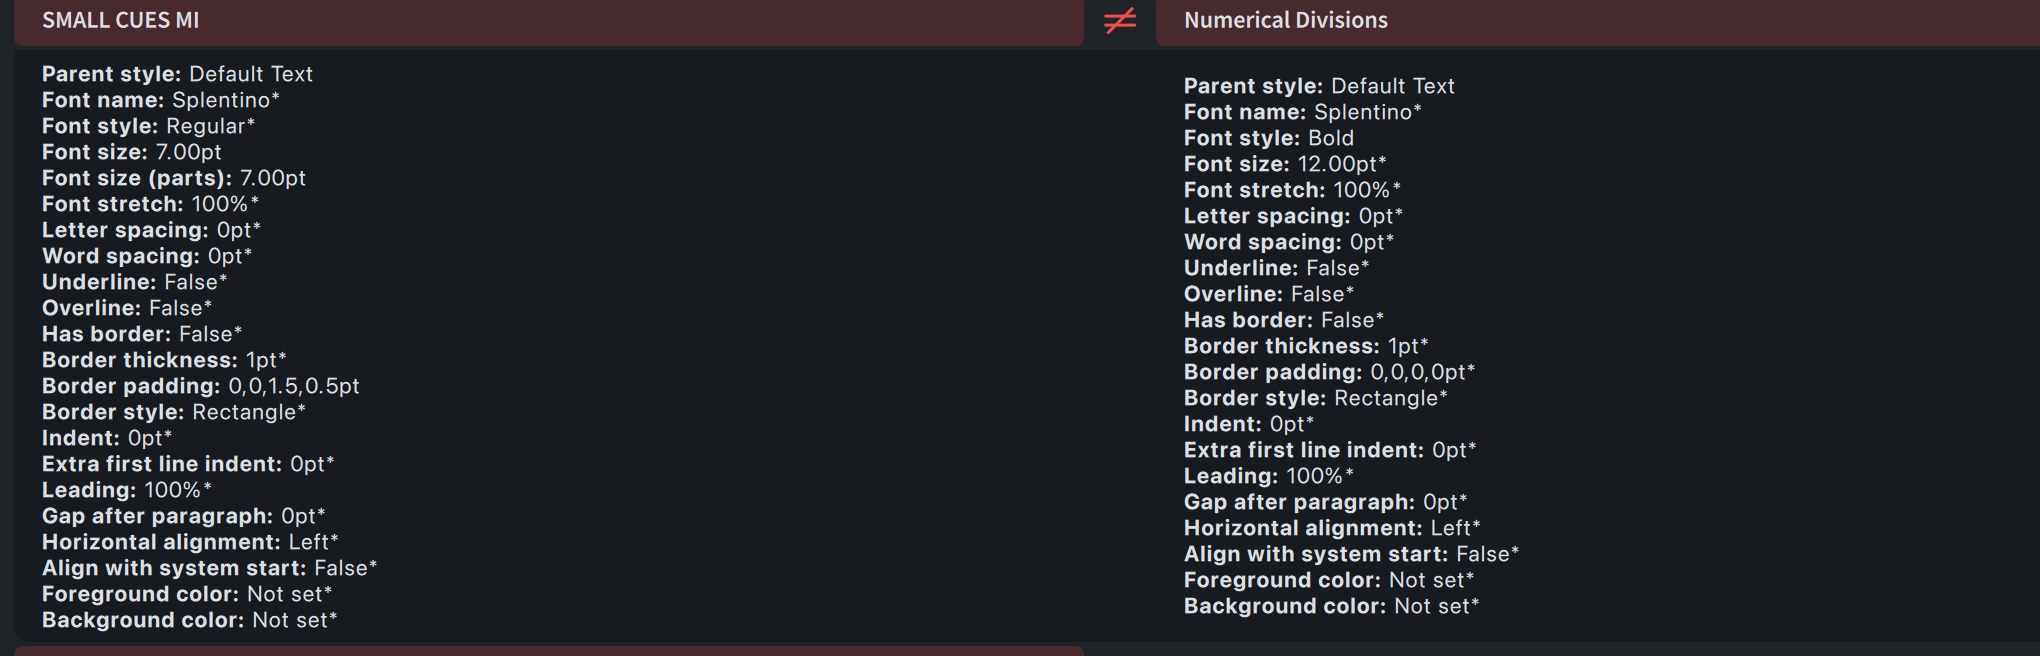Click Font name Splentino in SMALL CUES MI
The width and height of the screenshot is (2040, 656).
160,100
